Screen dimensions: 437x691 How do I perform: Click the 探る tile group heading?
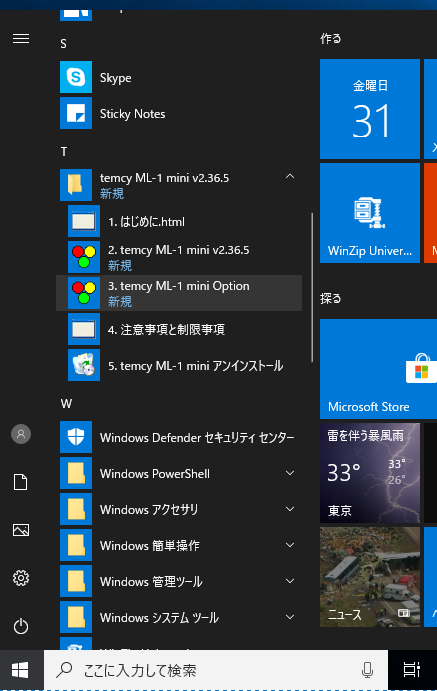tap(330, 298)
